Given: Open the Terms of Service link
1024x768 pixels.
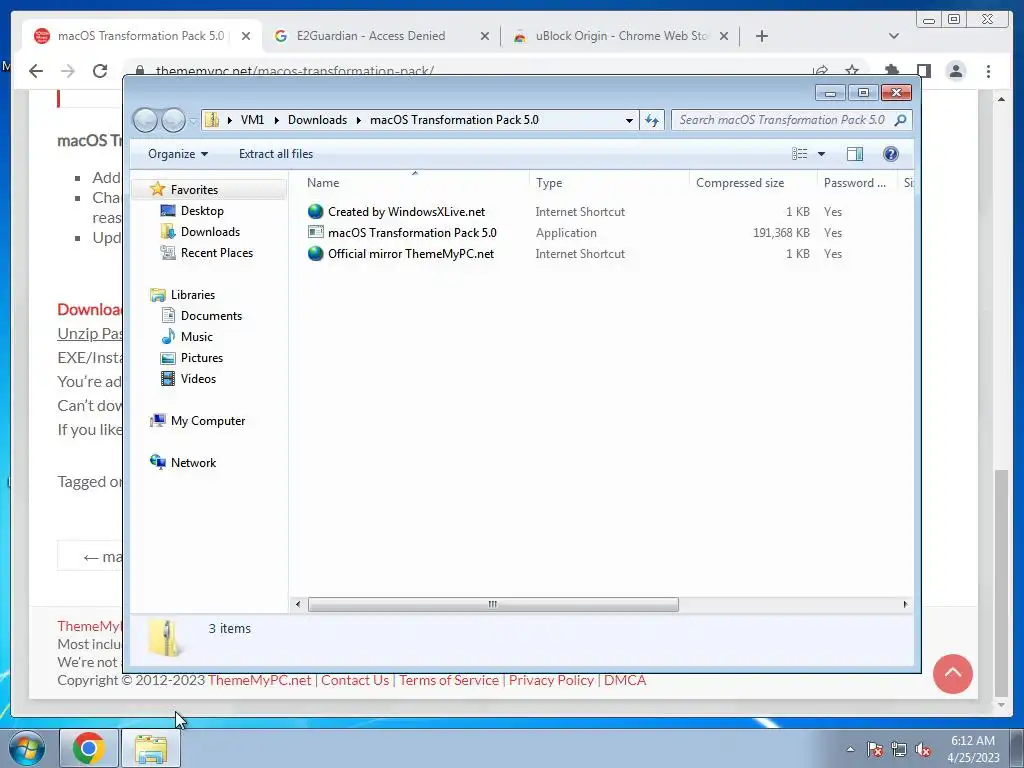Looking at the screenshot, I should (x=449, y=680).
